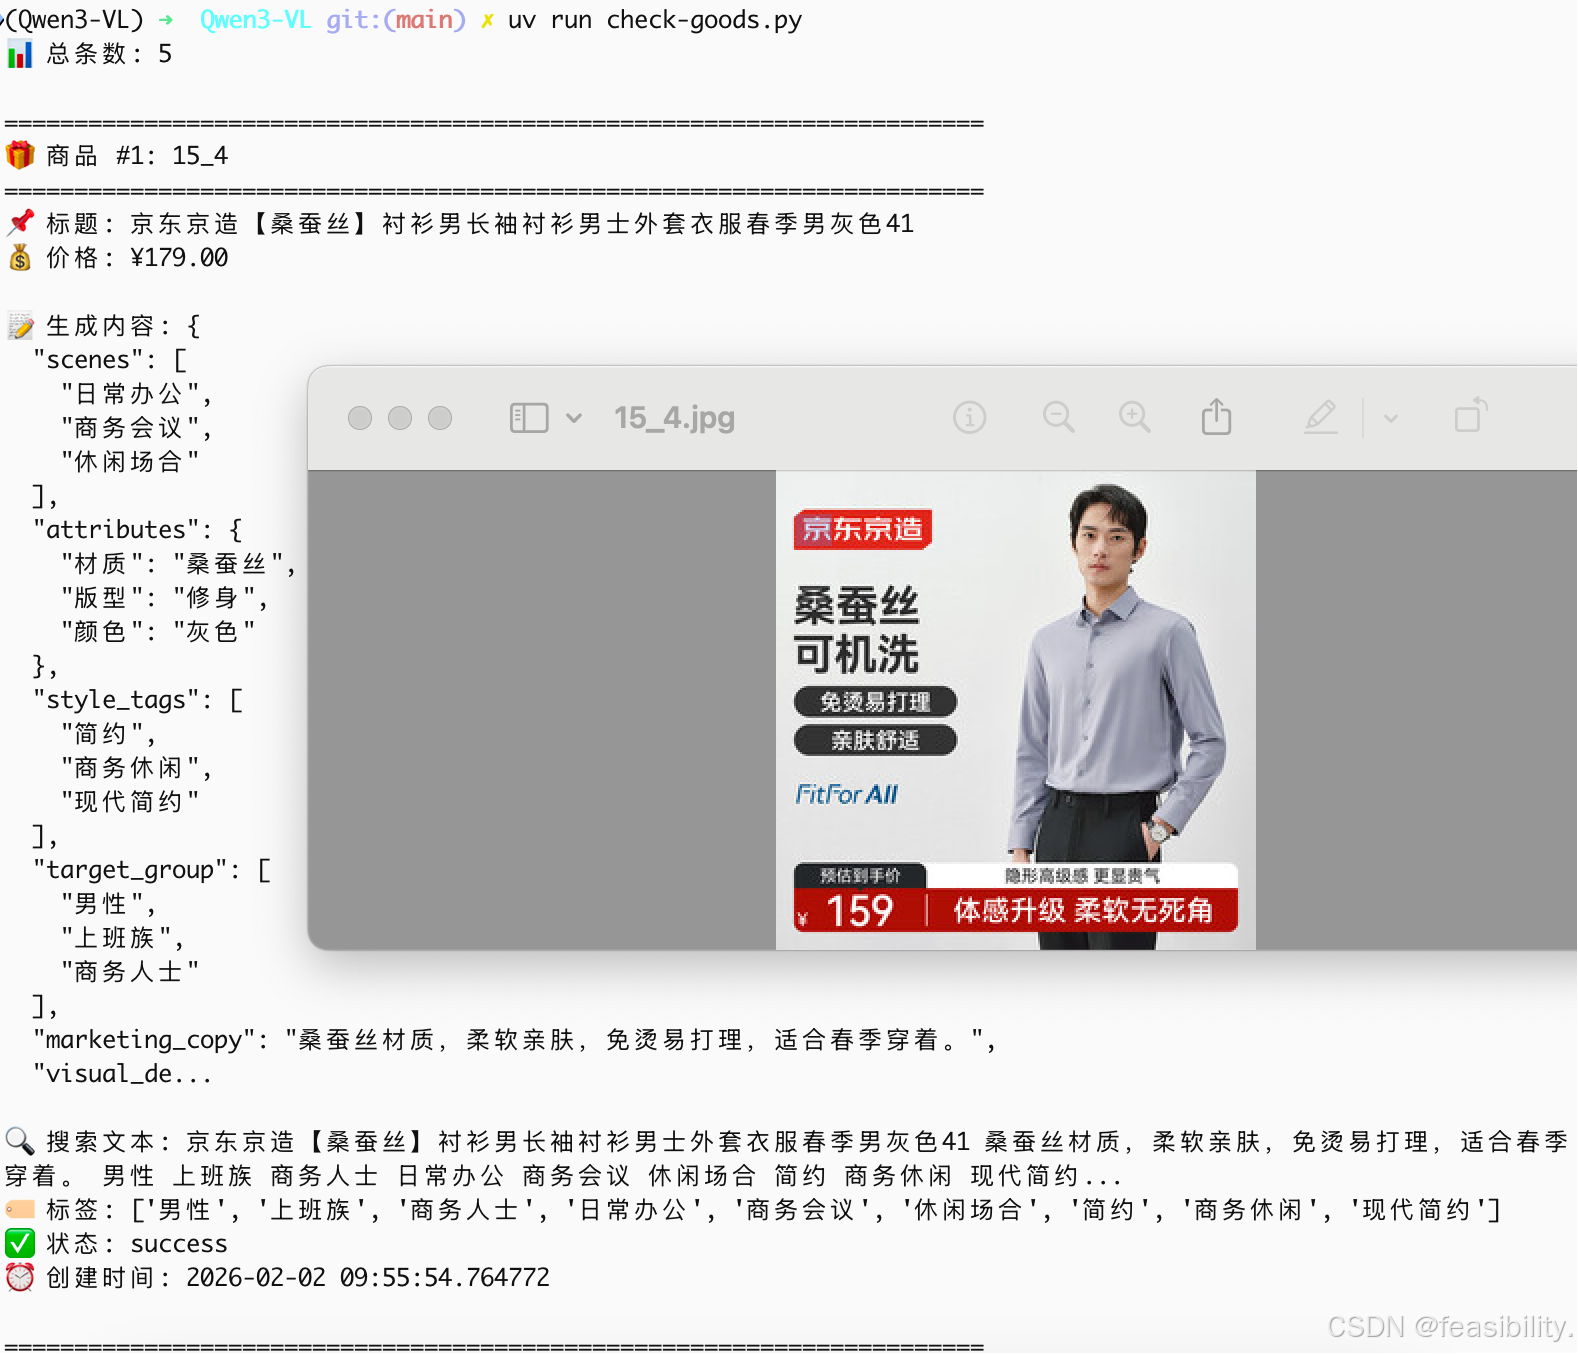The image size is (1578, 1354).
Task: Click the "scenes" key in output
Action: tap(95, 360)
